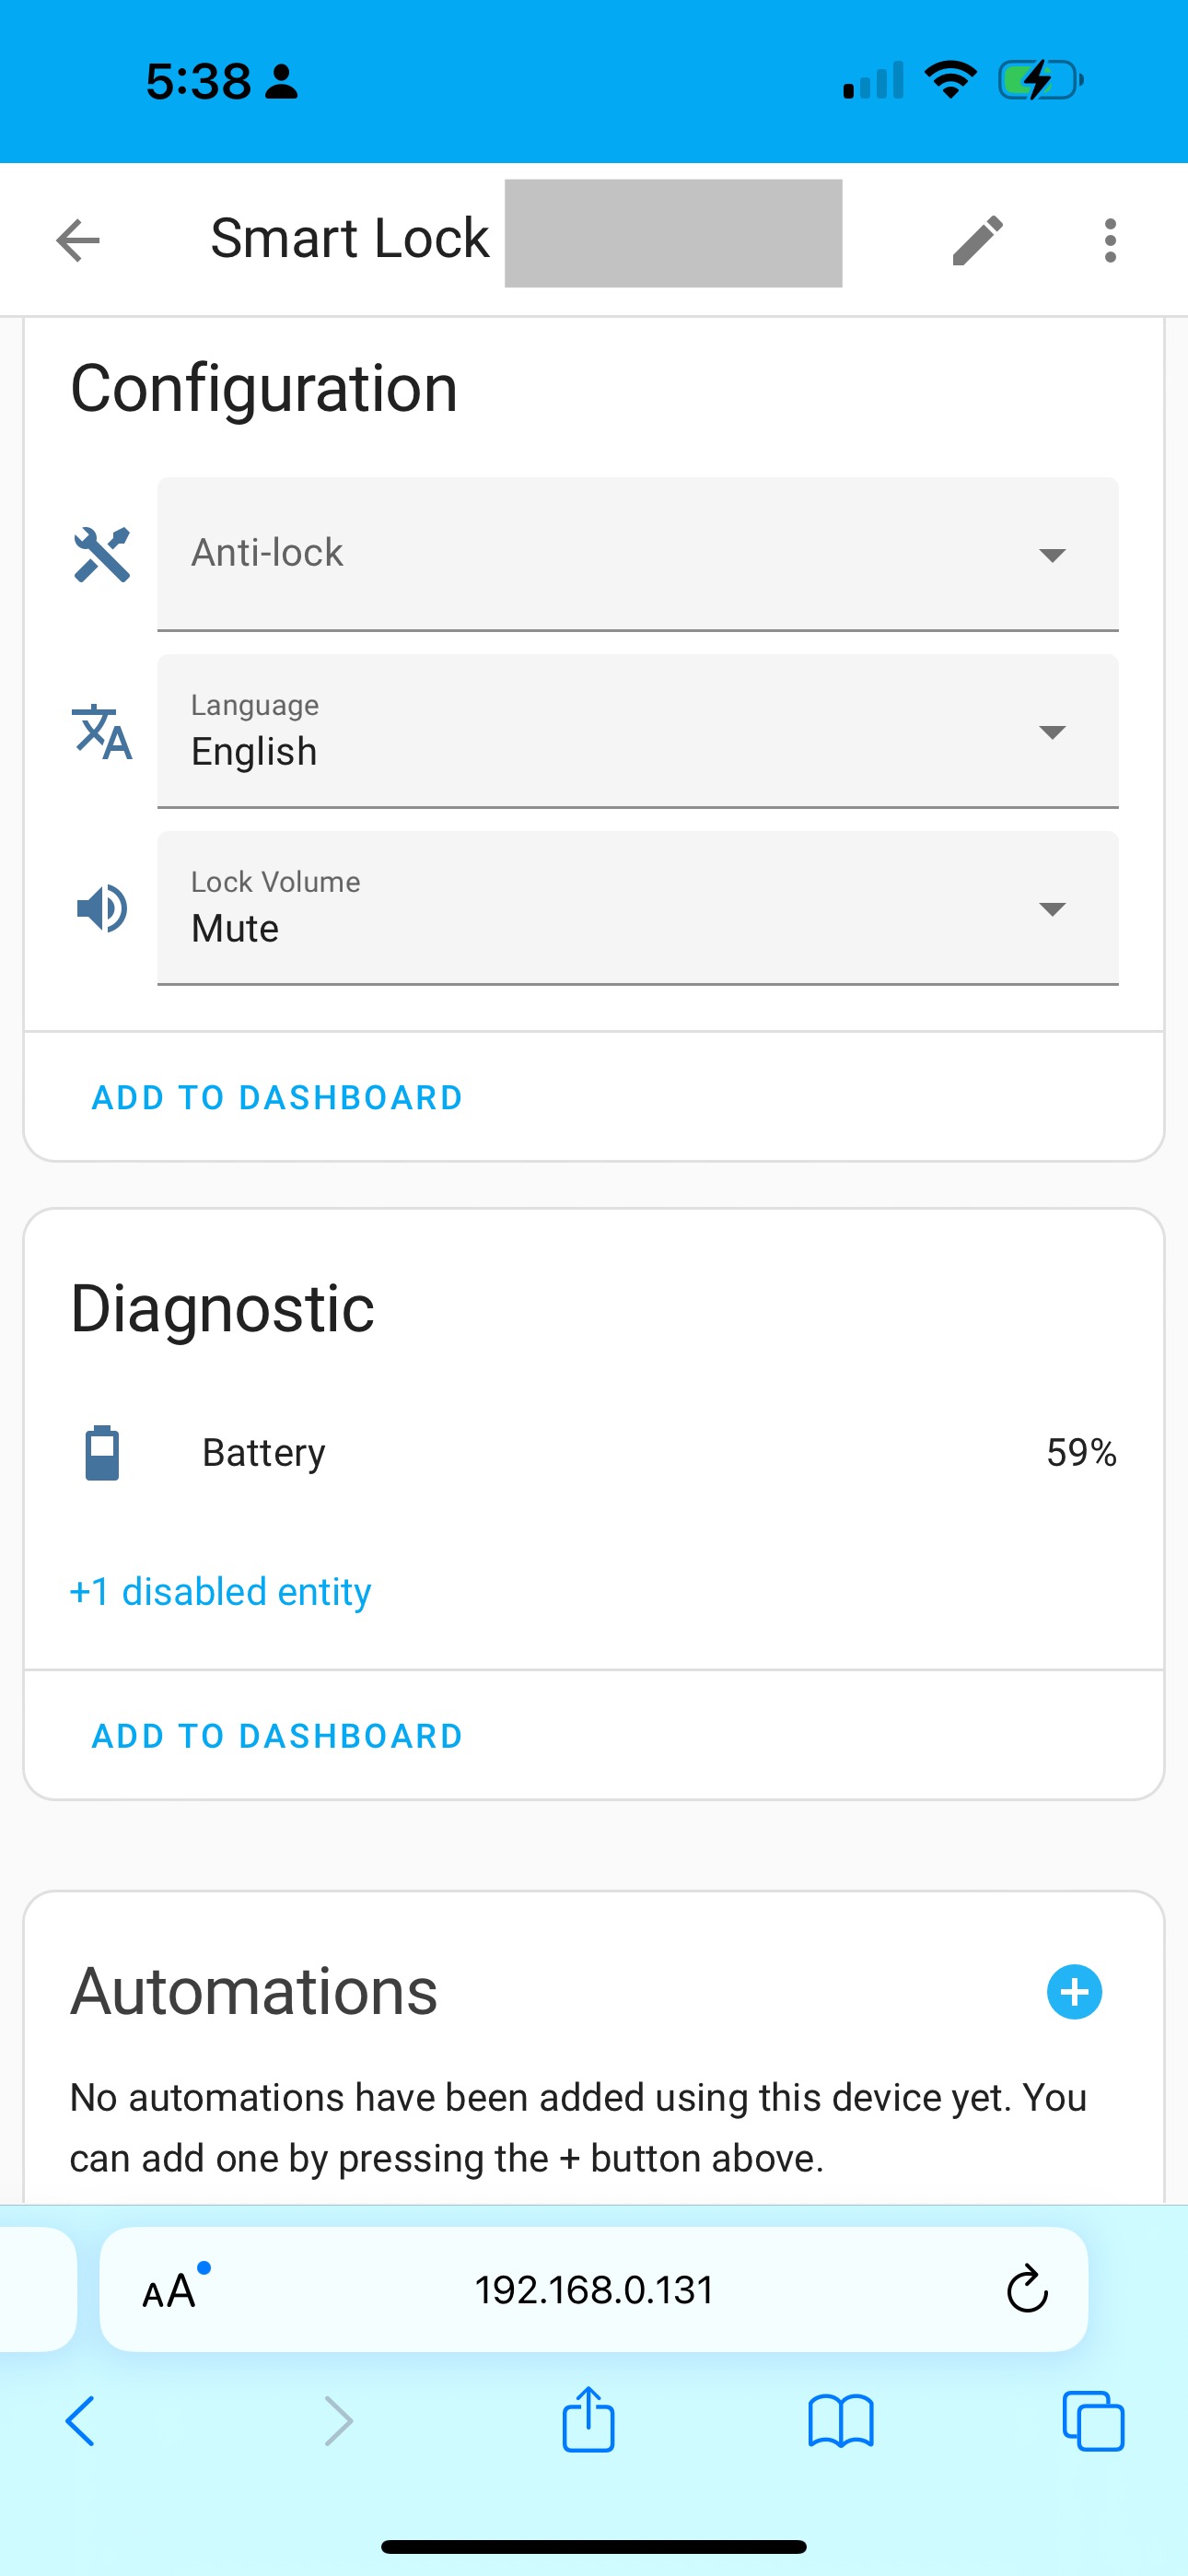The image size is (1188, 2576).
Task: Tap the Safari AA reader settings button
Action: (x=170, y=2290)
